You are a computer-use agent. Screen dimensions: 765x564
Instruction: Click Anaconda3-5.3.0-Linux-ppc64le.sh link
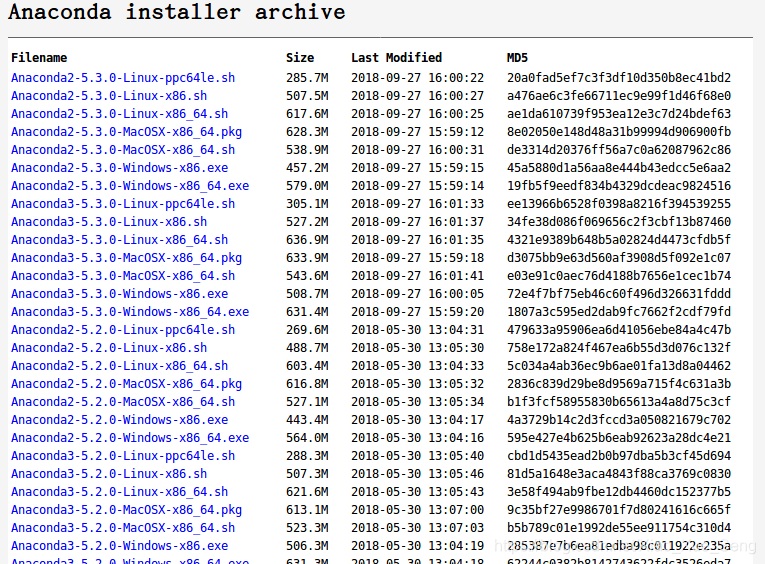[x=123, y=204]
